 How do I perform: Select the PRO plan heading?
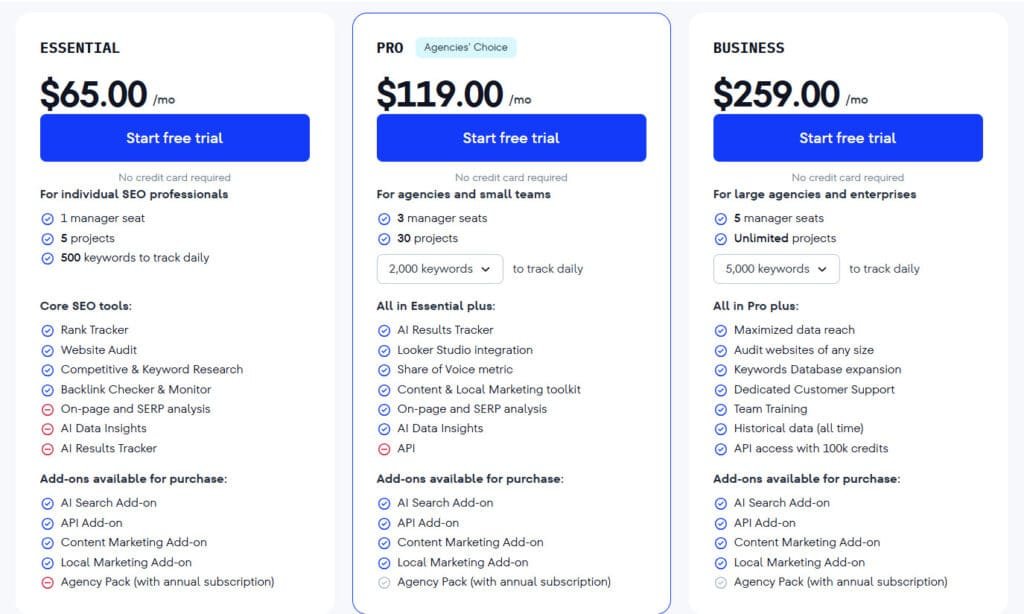click(x=390, y=48)
